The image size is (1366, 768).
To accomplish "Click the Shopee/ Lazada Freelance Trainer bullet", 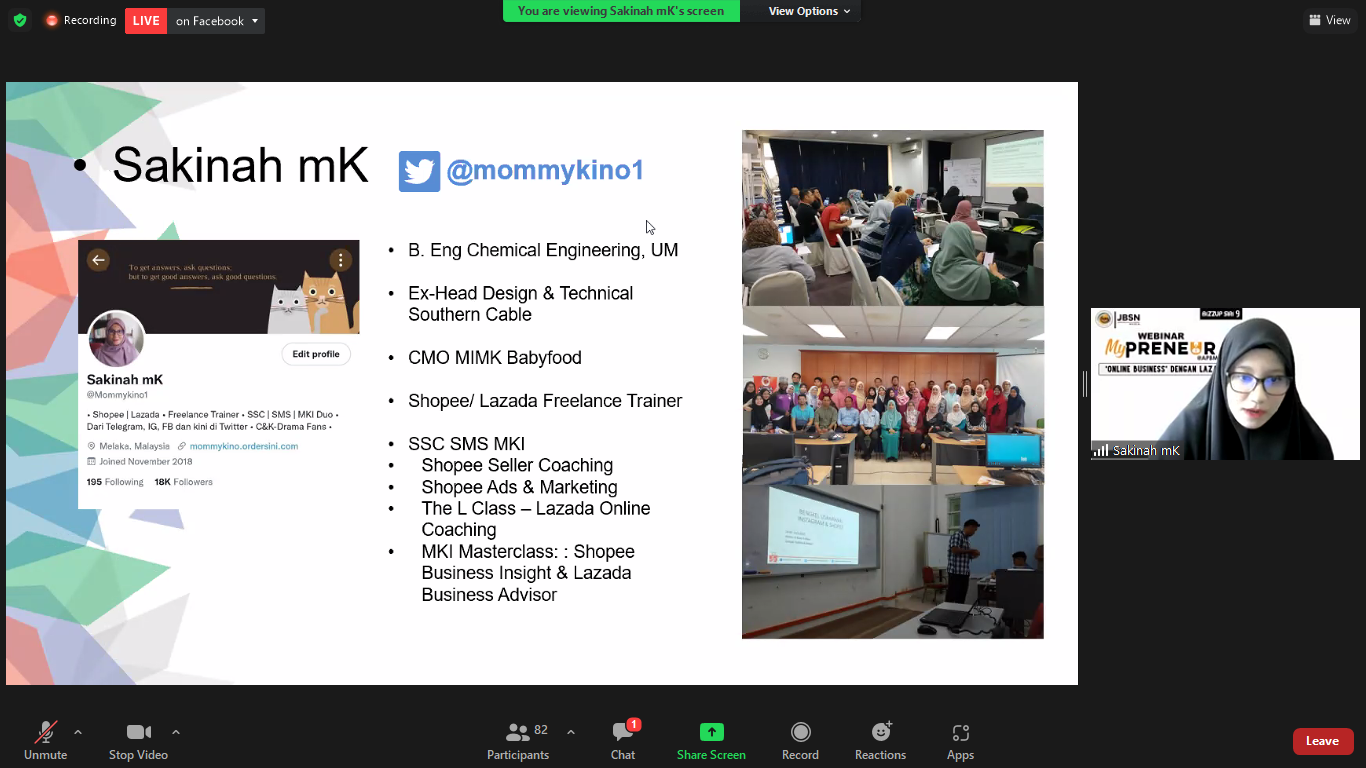I will click(545, 401).
